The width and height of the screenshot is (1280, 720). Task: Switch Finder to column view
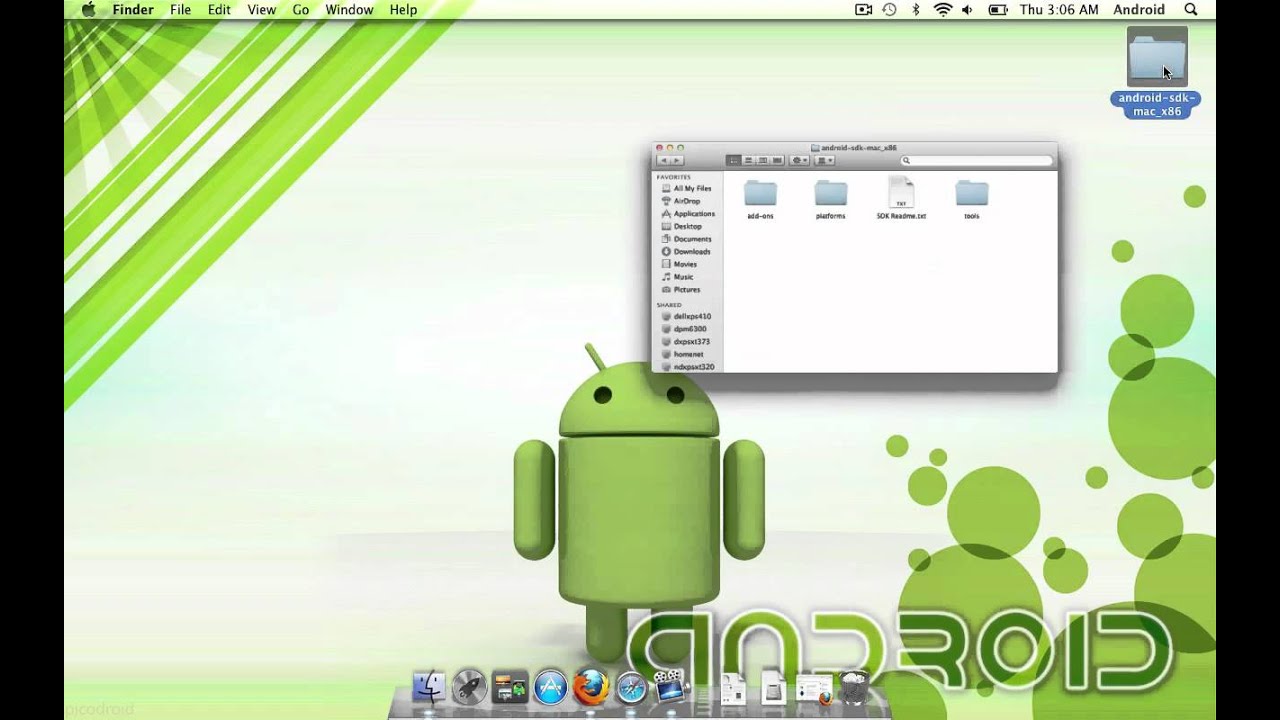coord(762,160)
